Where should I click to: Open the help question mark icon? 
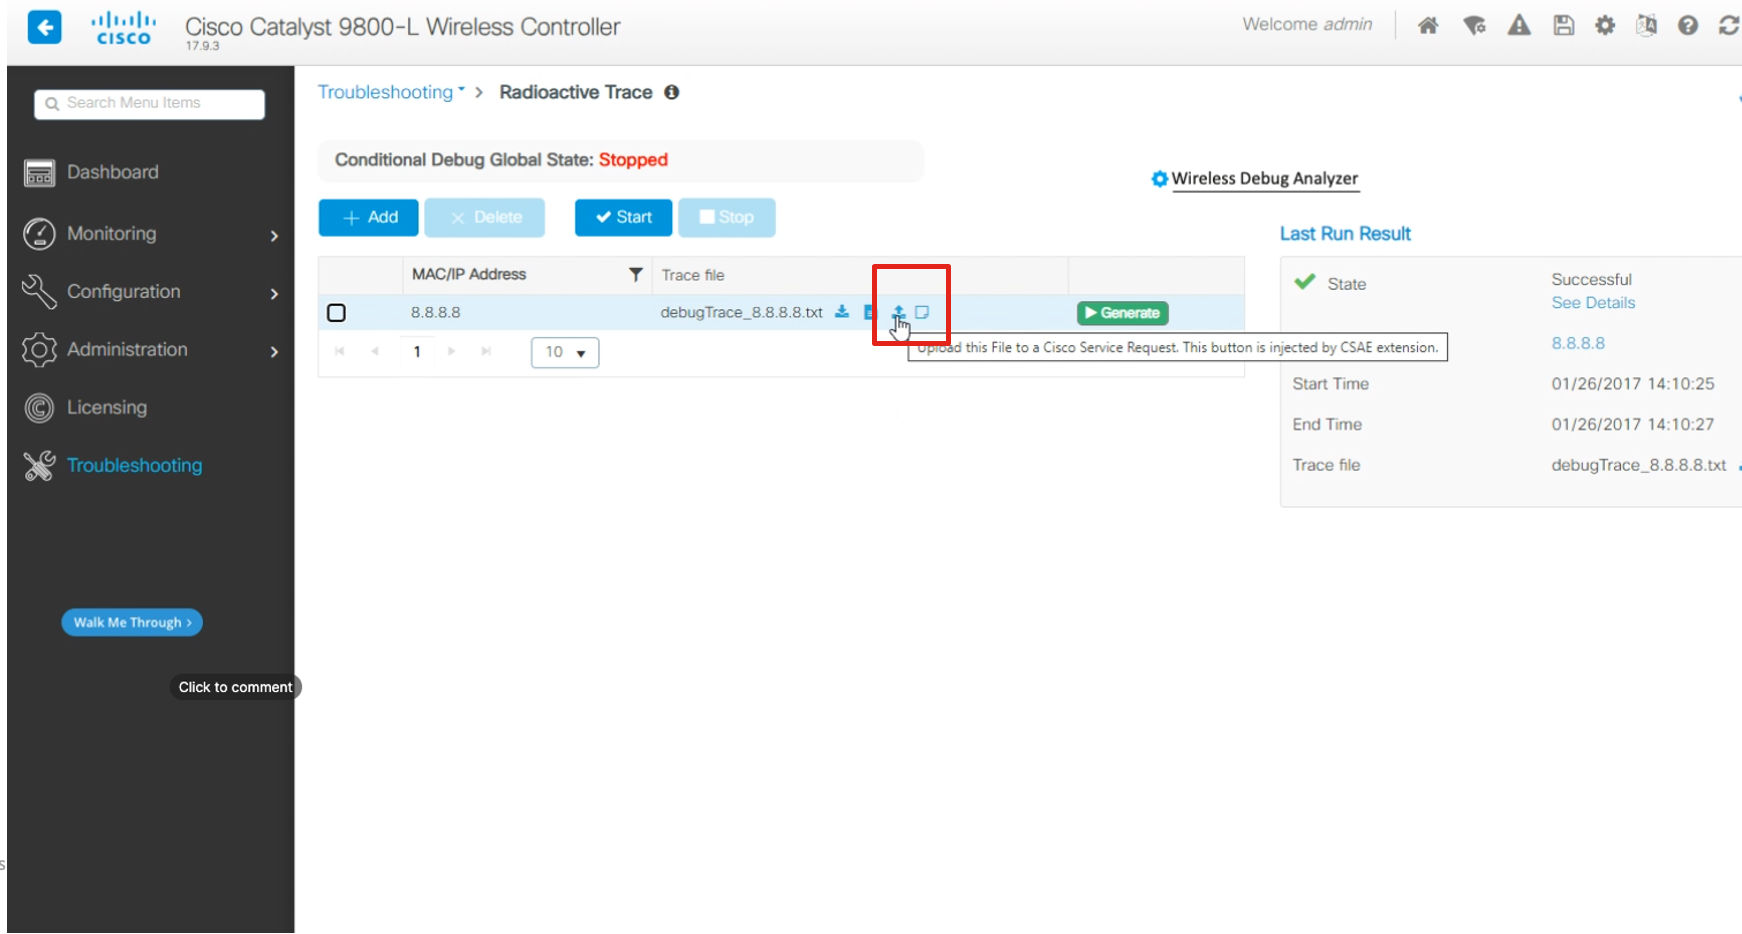(1688, 25)
